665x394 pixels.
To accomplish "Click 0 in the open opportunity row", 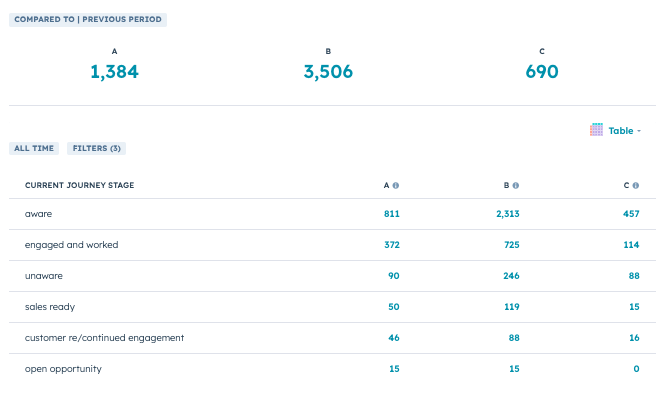I will (637, 369).
